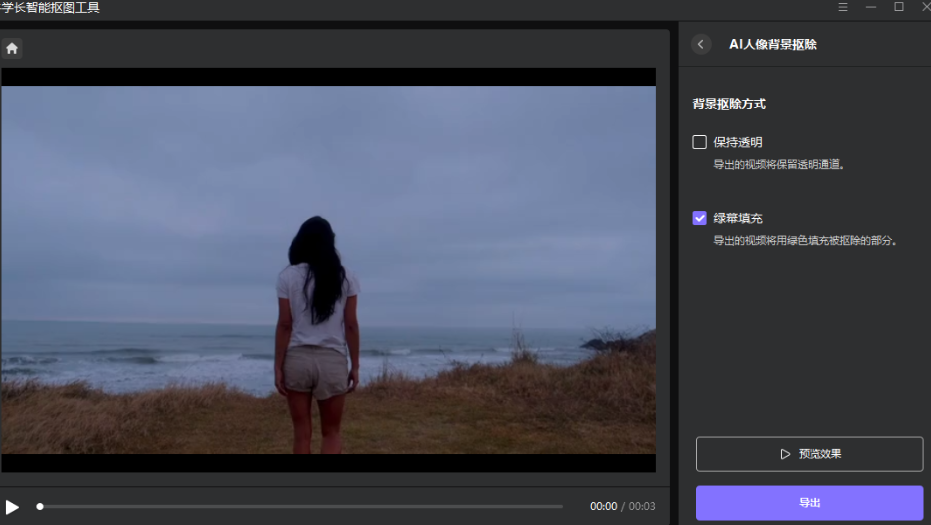Click the middle of the playback progress bar

300,507
